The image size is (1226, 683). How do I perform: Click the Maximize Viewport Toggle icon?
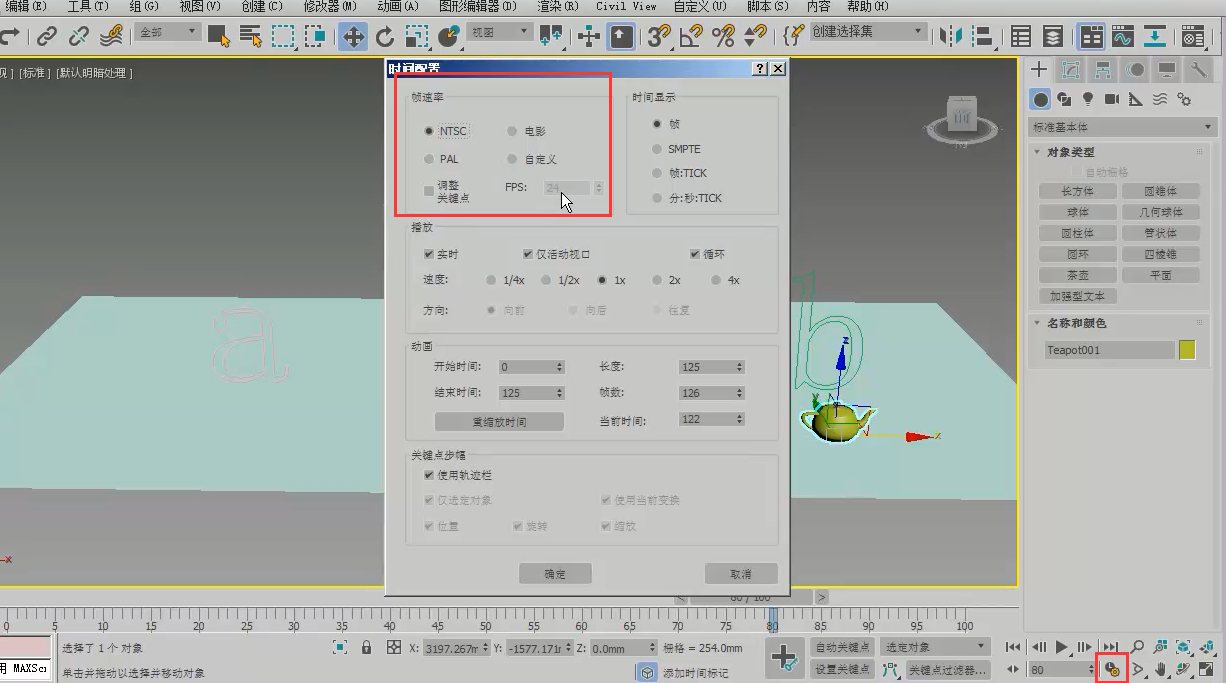[1206, 669]
